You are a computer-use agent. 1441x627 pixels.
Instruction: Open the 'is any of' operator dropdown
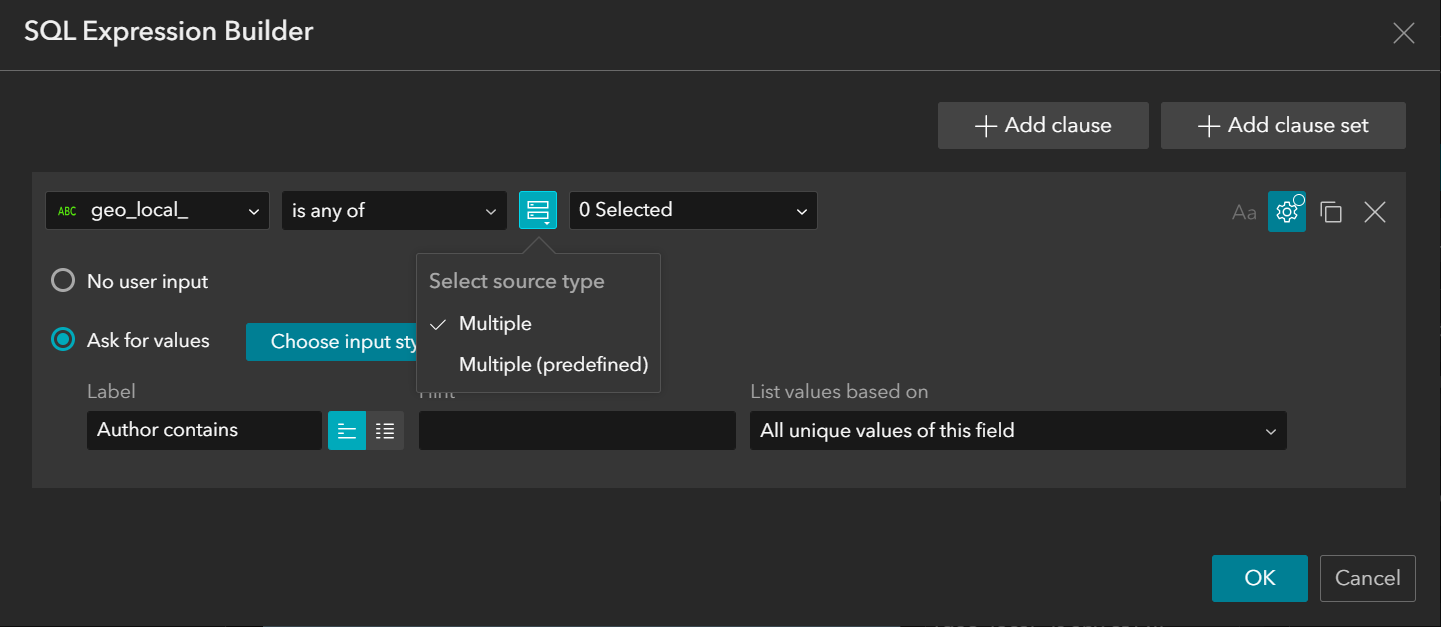tap(394, 211)
